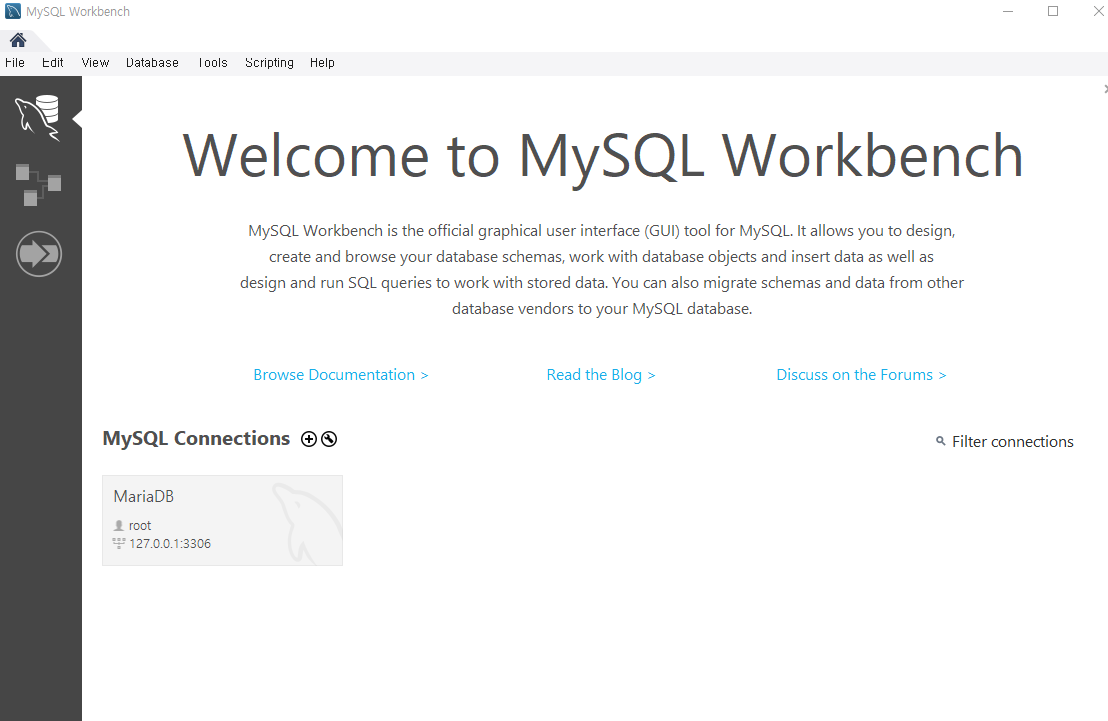Click the 127.0.0.1:3306 host text

(x=170, y=544)
